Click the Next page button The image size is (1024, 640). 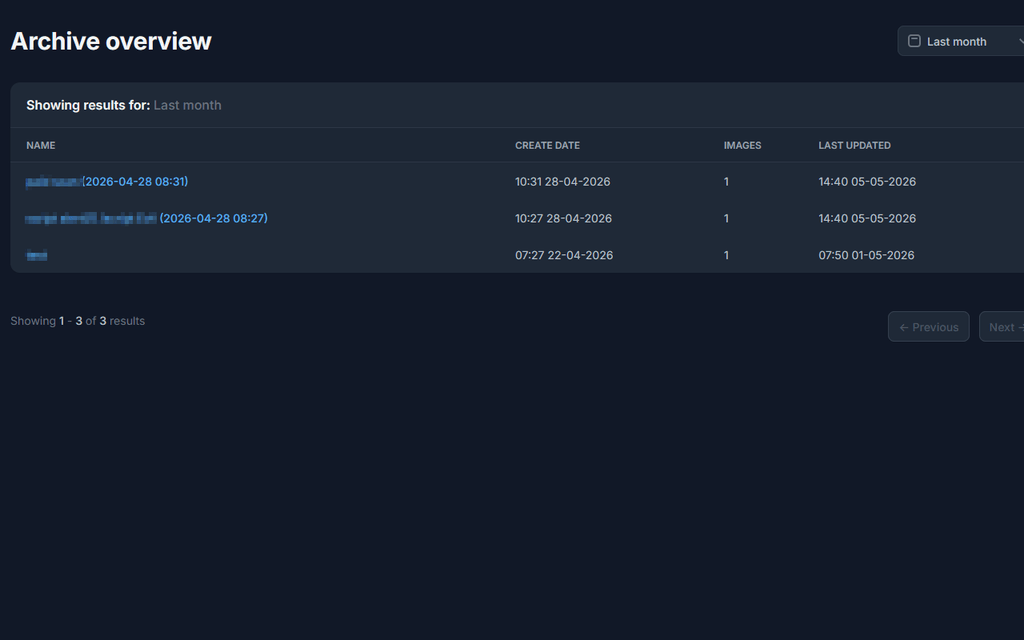tap(1002, 327)
